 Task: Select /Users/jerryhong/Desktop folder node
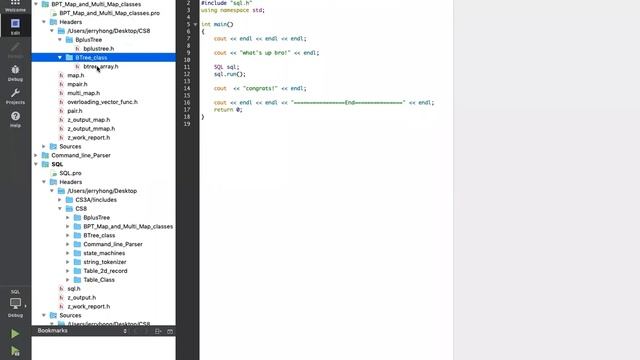tap(102, 191)
